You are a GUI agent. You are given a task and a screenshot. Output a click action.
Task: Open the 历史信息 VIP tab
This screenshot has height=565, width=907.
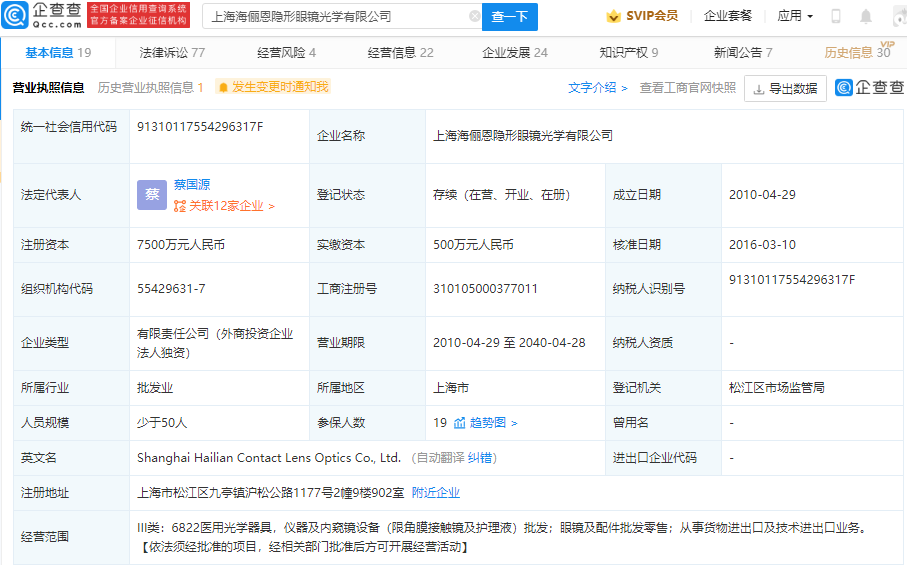click(x=858, y=51)
